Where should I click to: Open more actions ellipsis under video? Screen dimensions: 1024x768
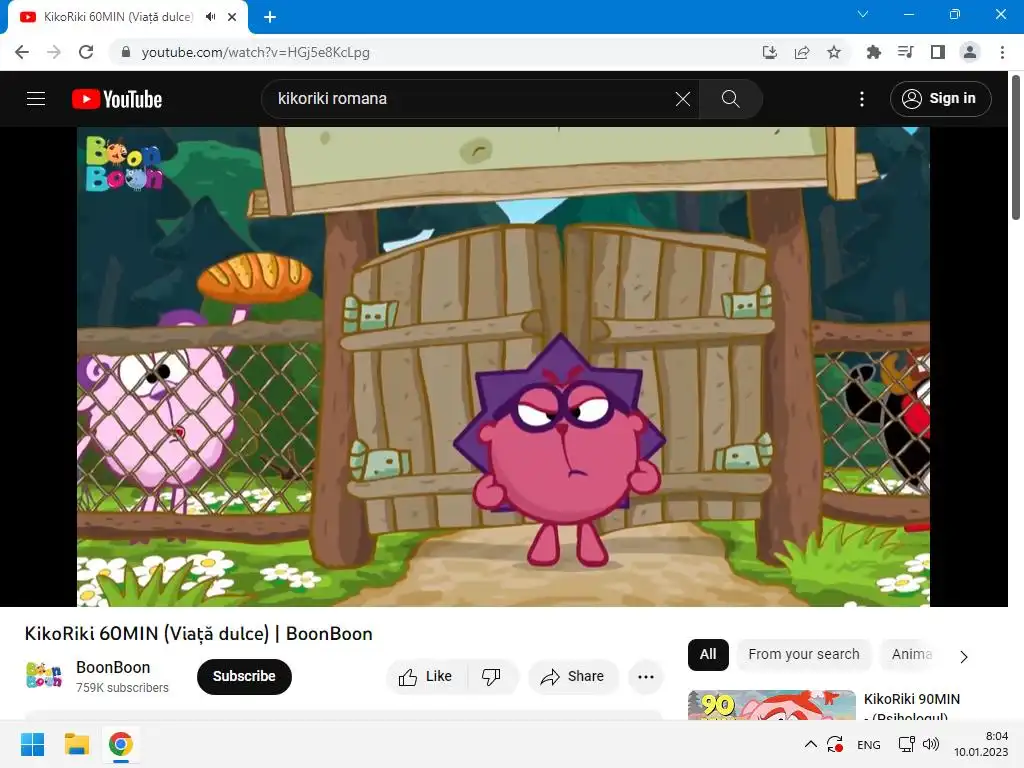646,677
